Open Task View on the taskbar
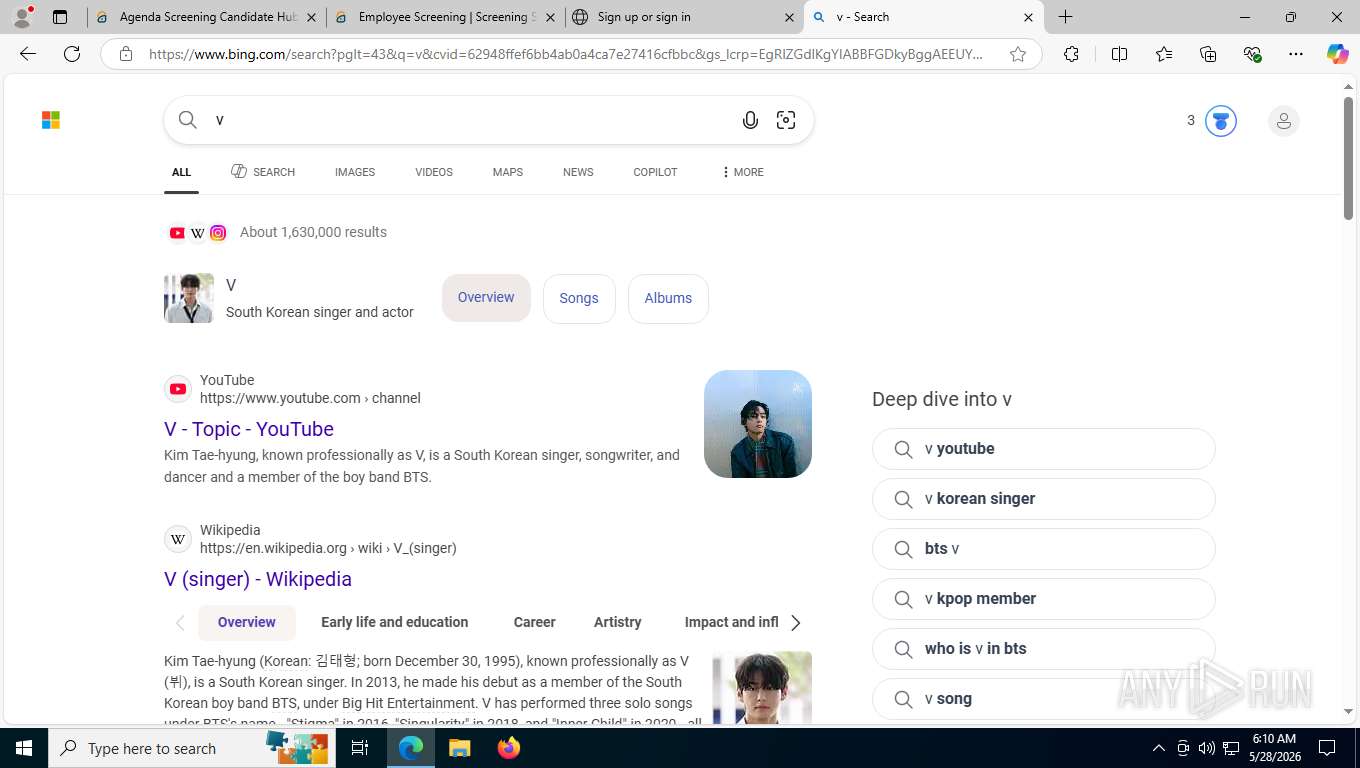 coord(360,748)
